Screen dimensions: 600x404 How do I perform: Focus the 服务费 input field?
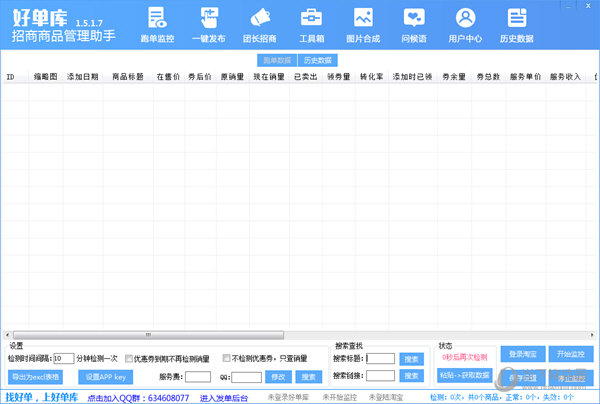198,377
